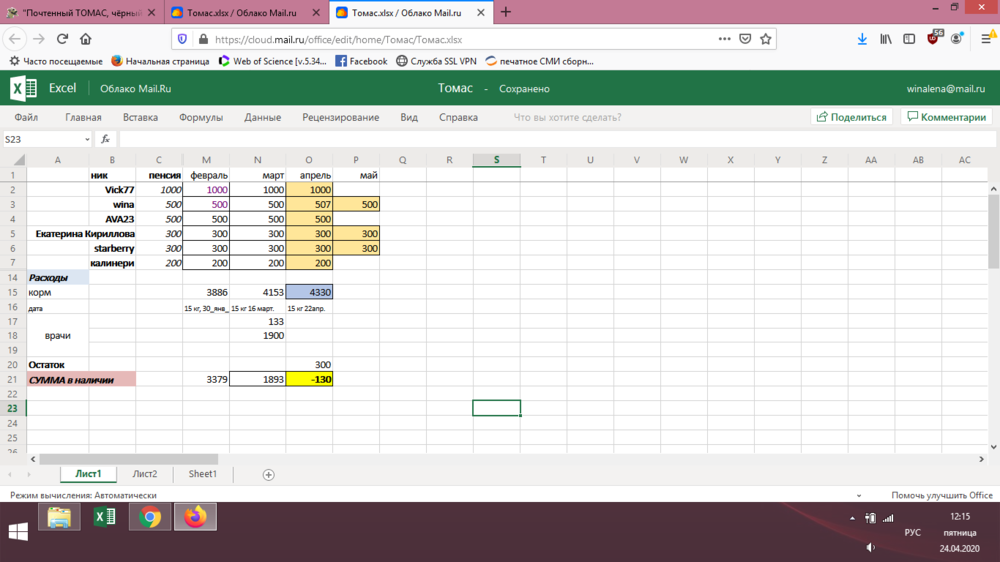
Task: Click the Insert Function fx icon
Action: [106, 139]
